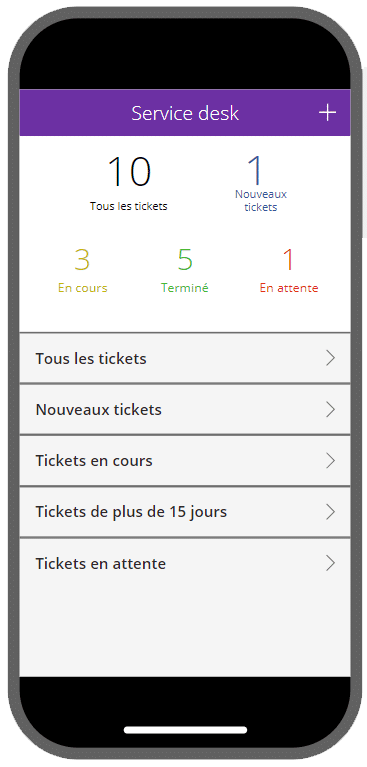Click the red number 1 En attente
367x767 pixels.
coord(289,259)
